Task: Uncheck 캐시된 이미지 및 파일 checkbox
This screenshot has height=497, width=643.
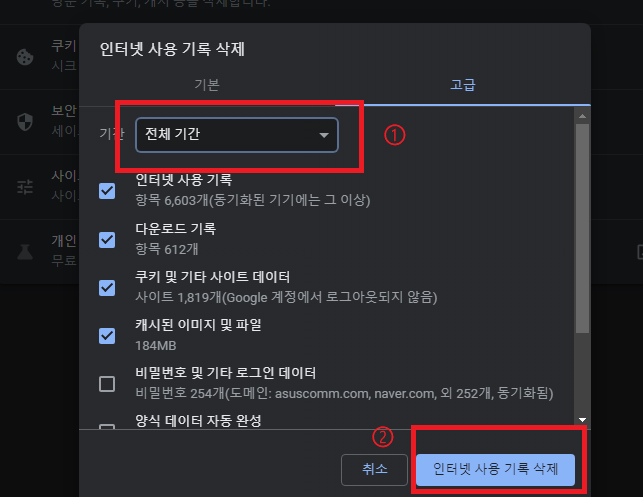Action: (x=107, y=336)
